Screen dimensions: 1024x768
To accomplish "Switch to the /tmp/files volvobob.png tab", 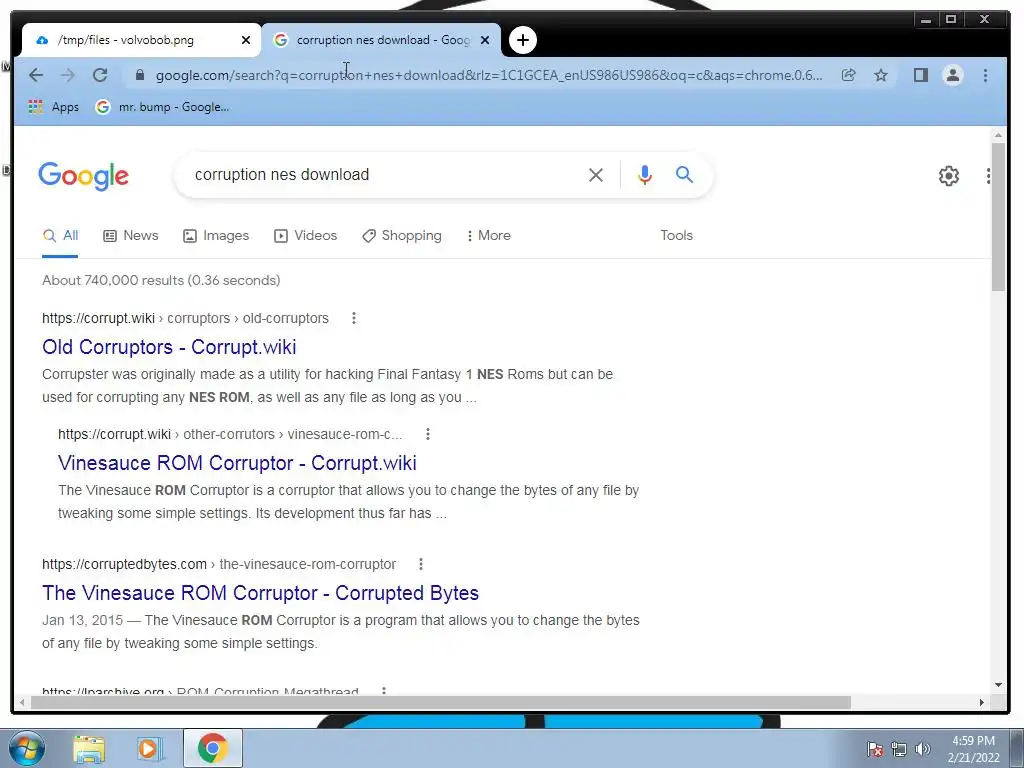I will pos(142,40).
